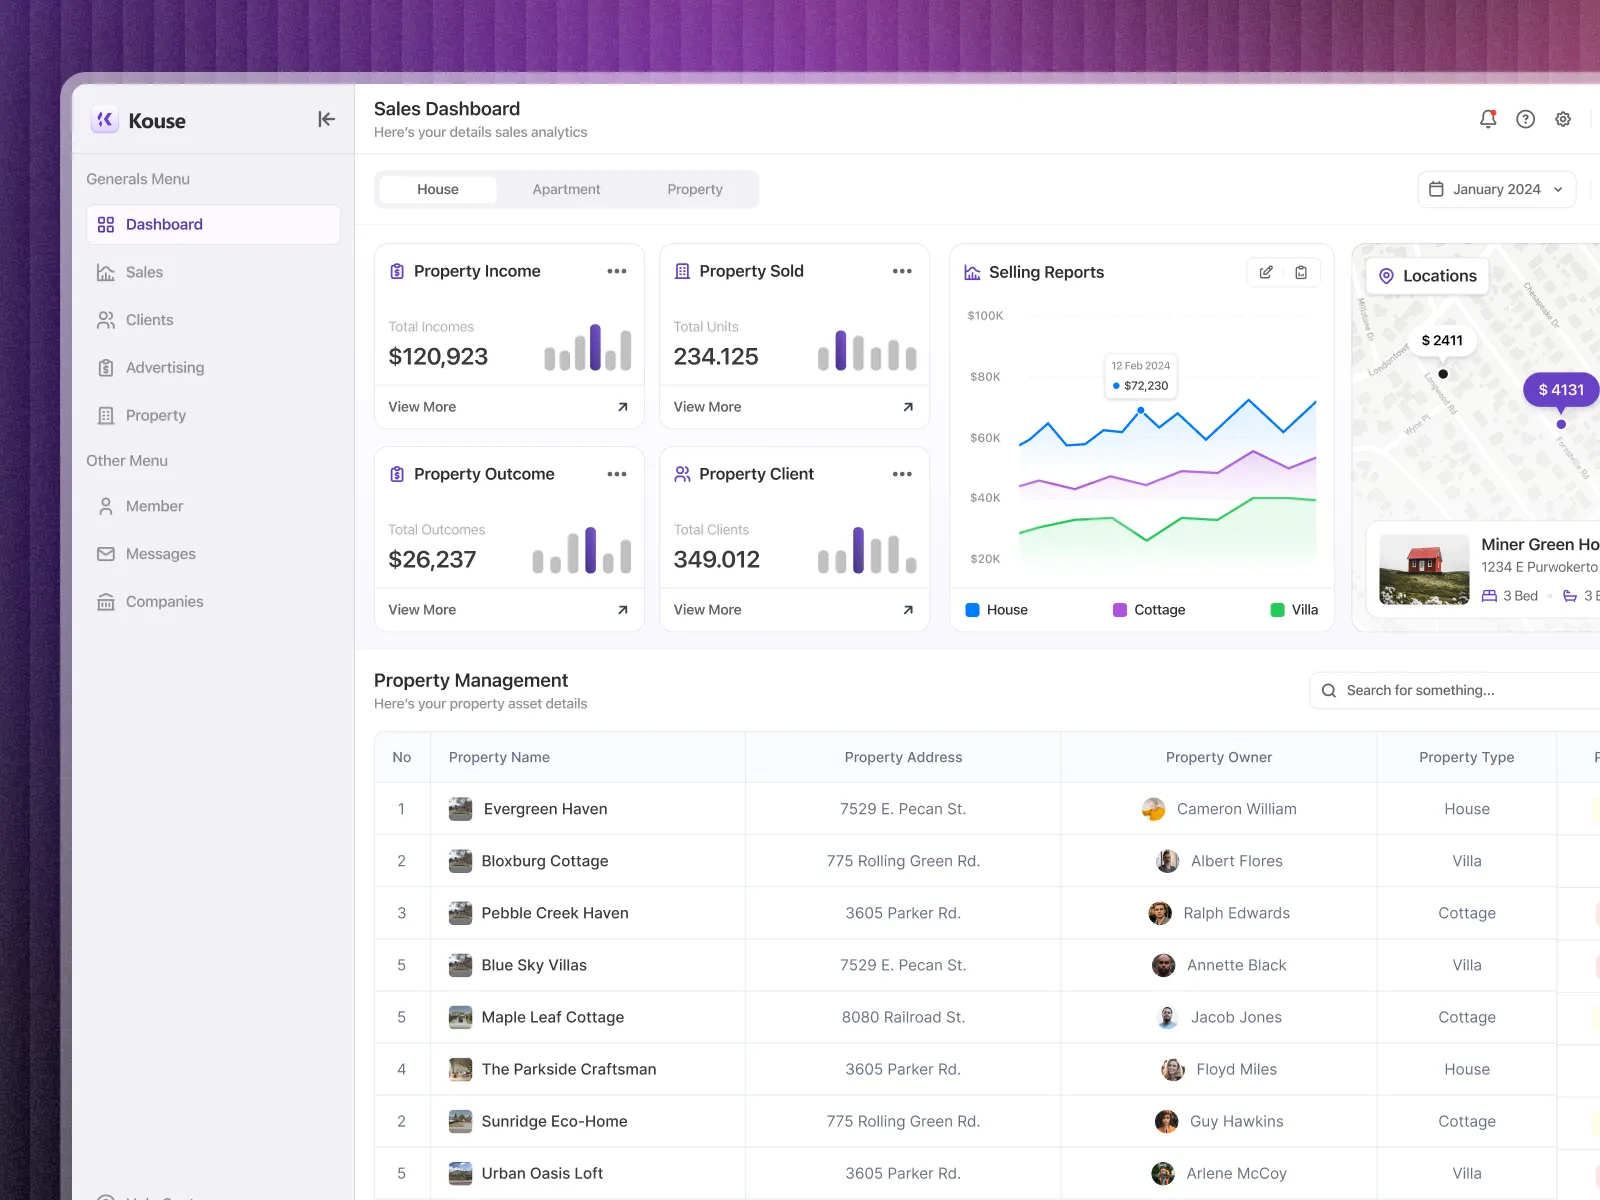The height and width of the screenshot is (1200, 1600).
Task: Click the Miner Green house thumbnail
Action: [x=1424, y=570]
